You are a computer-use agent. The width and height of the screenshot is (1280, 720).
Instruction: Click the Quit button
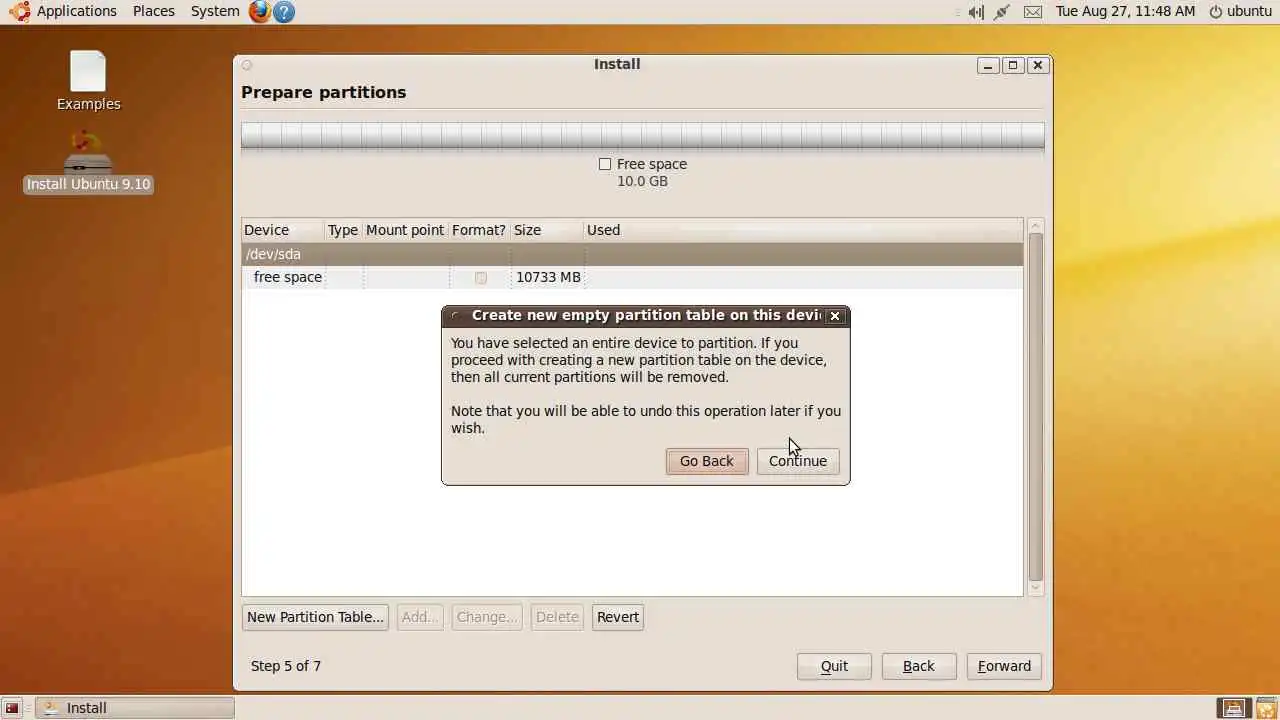click(x=834, y=666)
